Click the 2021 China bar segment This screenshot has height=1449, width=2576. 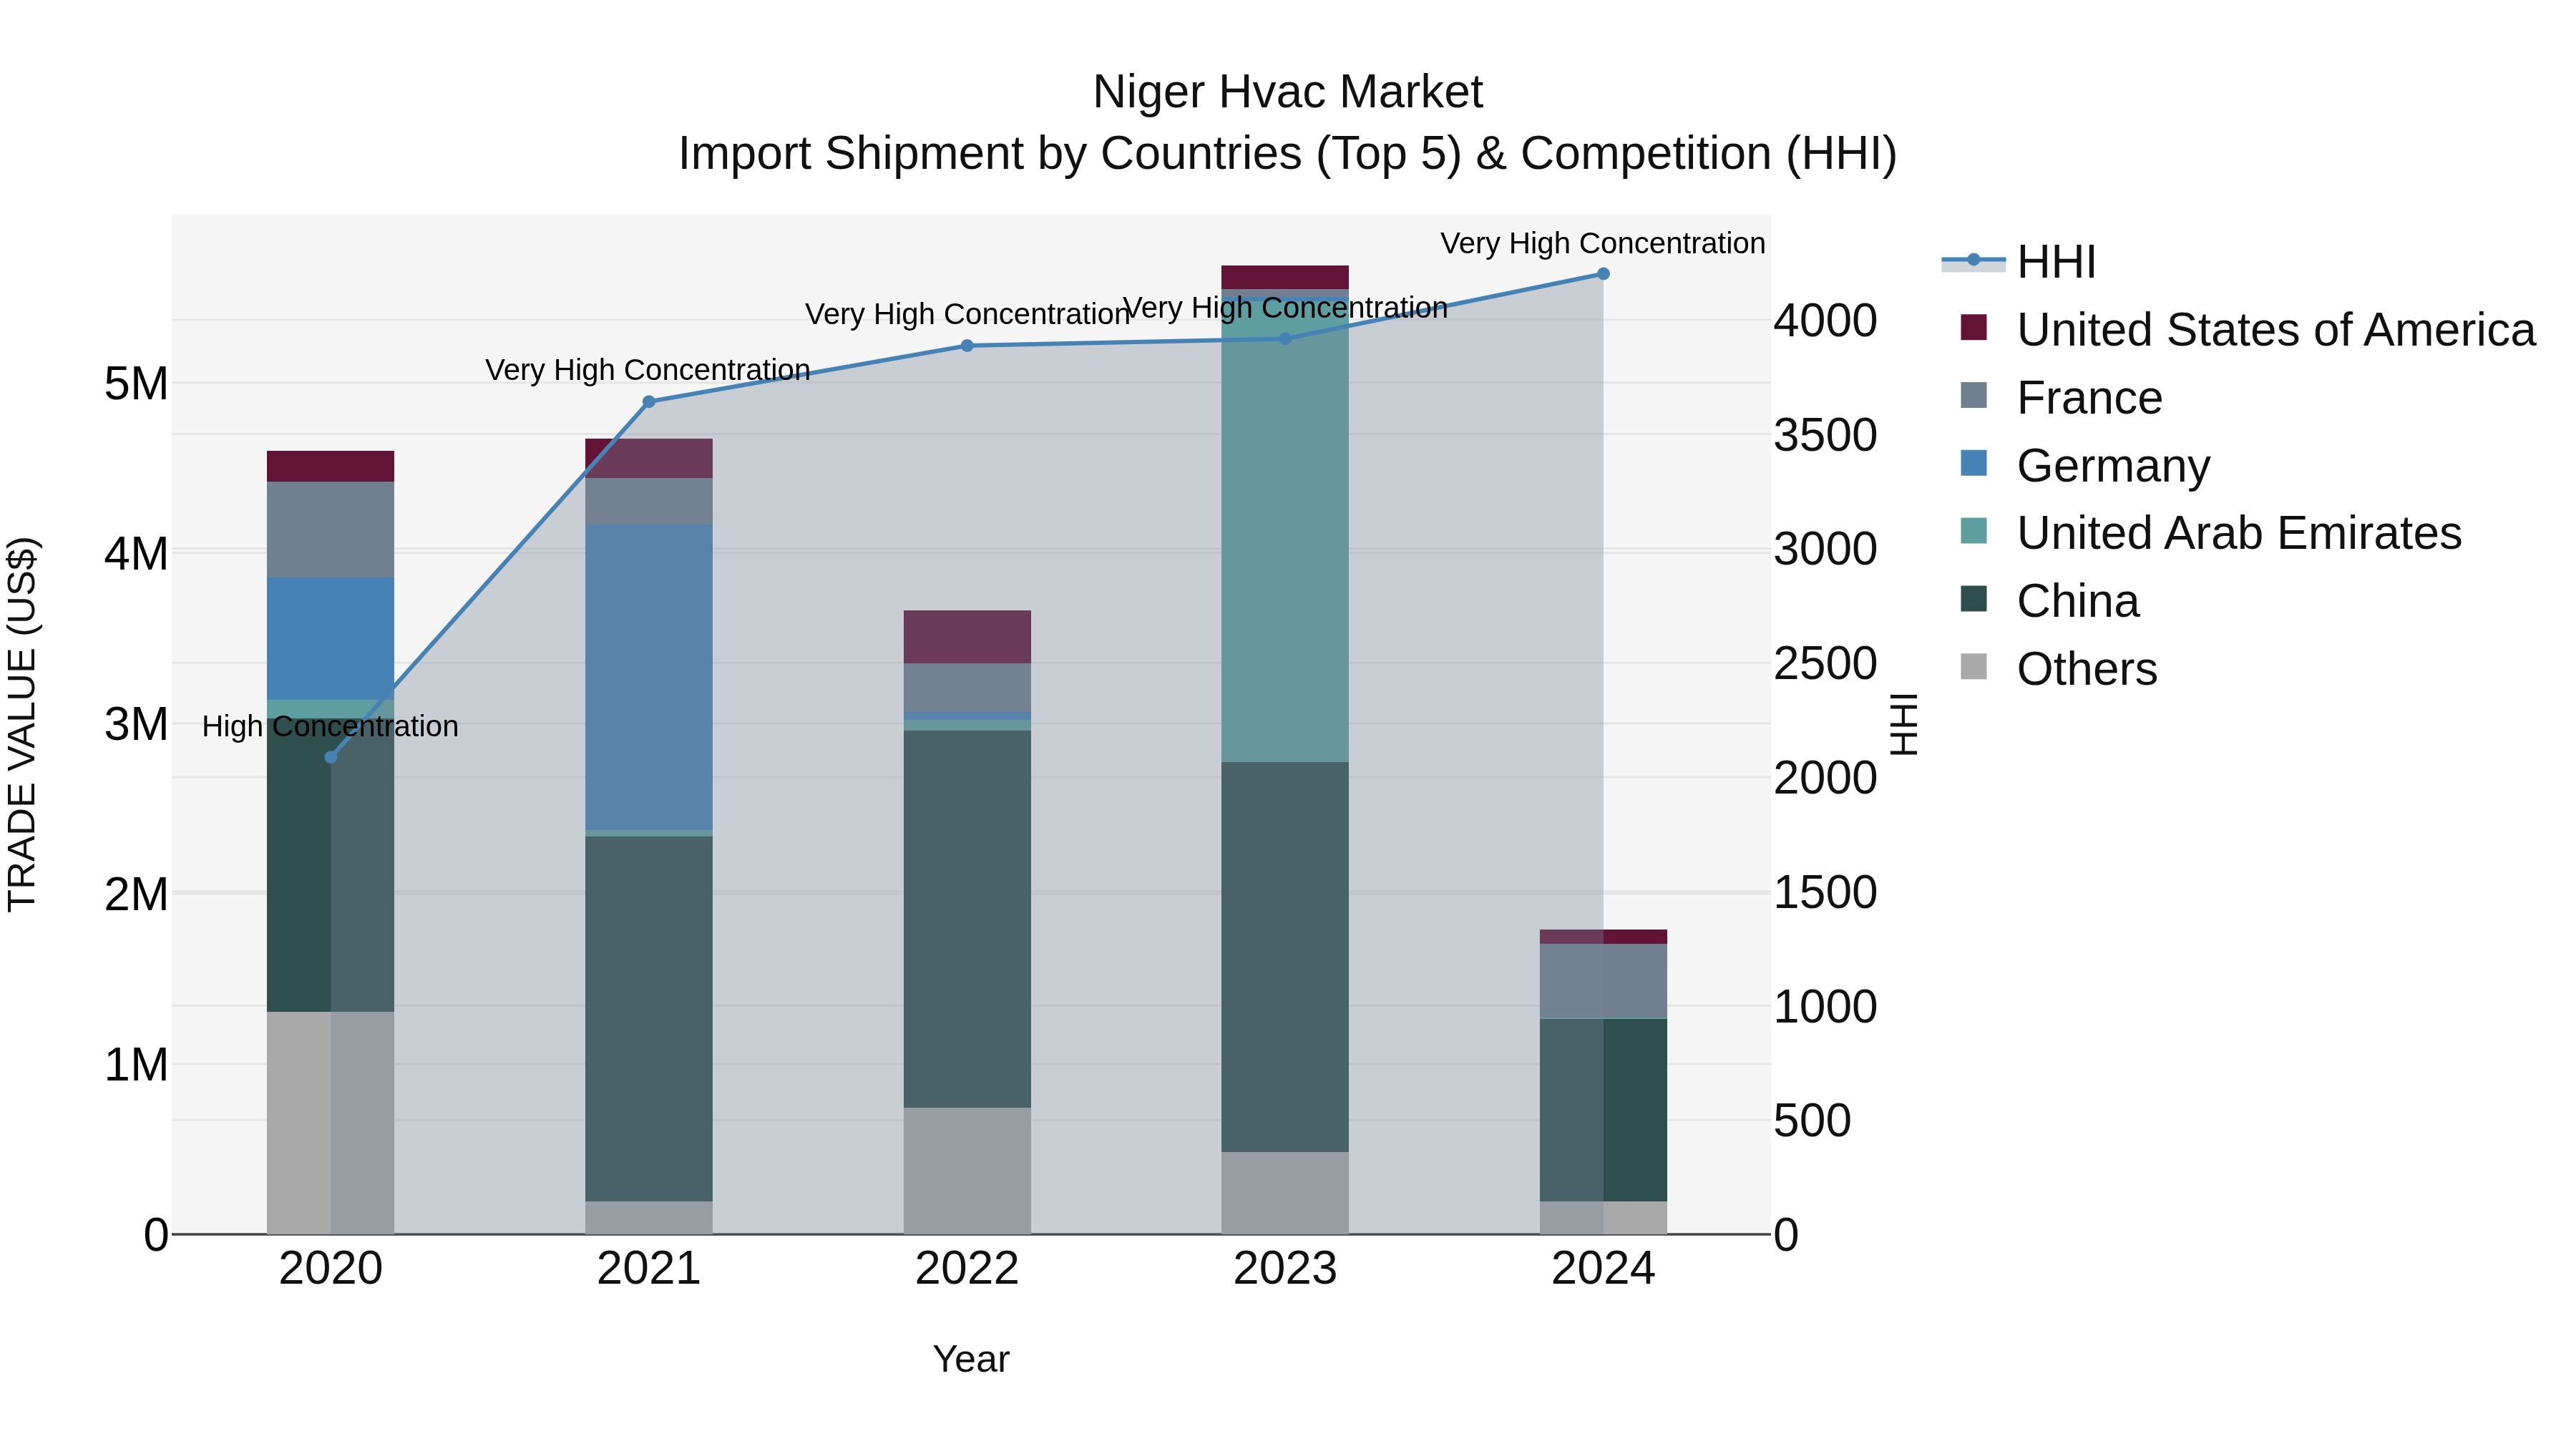coord(649,1019)
